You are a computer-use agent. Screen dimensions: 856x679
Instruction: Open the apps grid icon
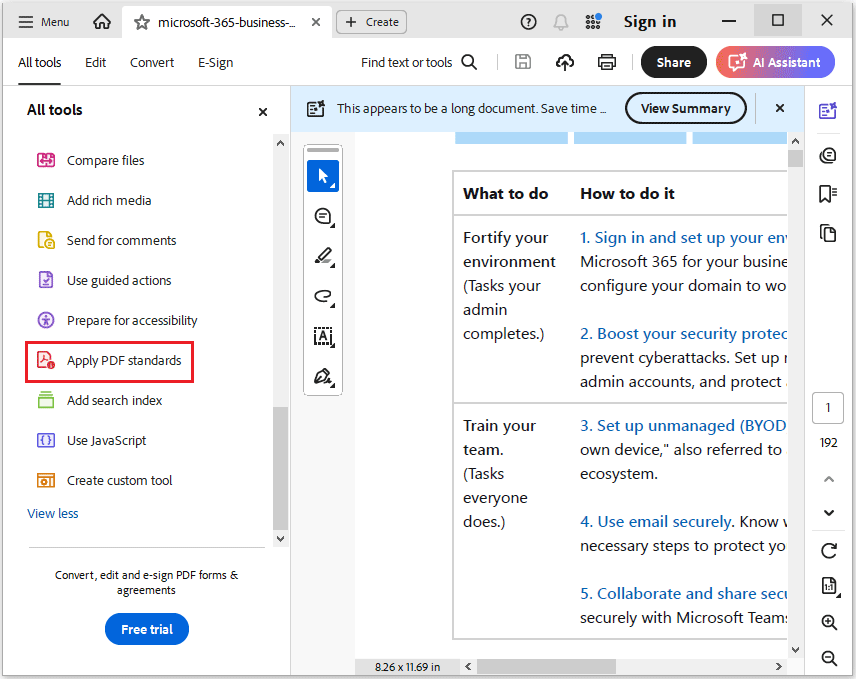[593, 22]
